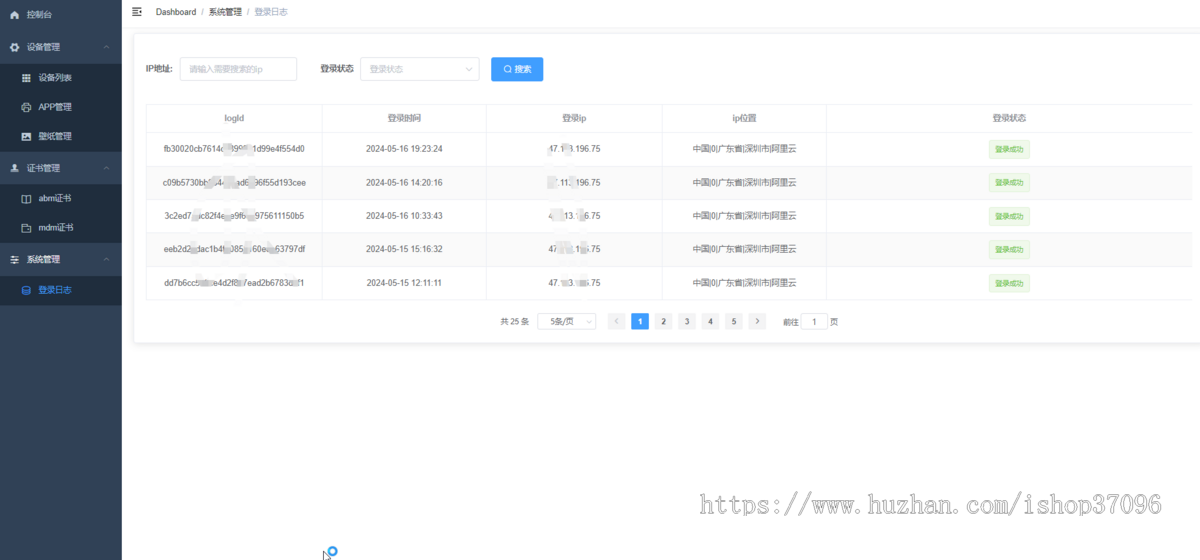Click the 登录ip column header
This screenshot has height=560, width=1200.
point(574,118)
